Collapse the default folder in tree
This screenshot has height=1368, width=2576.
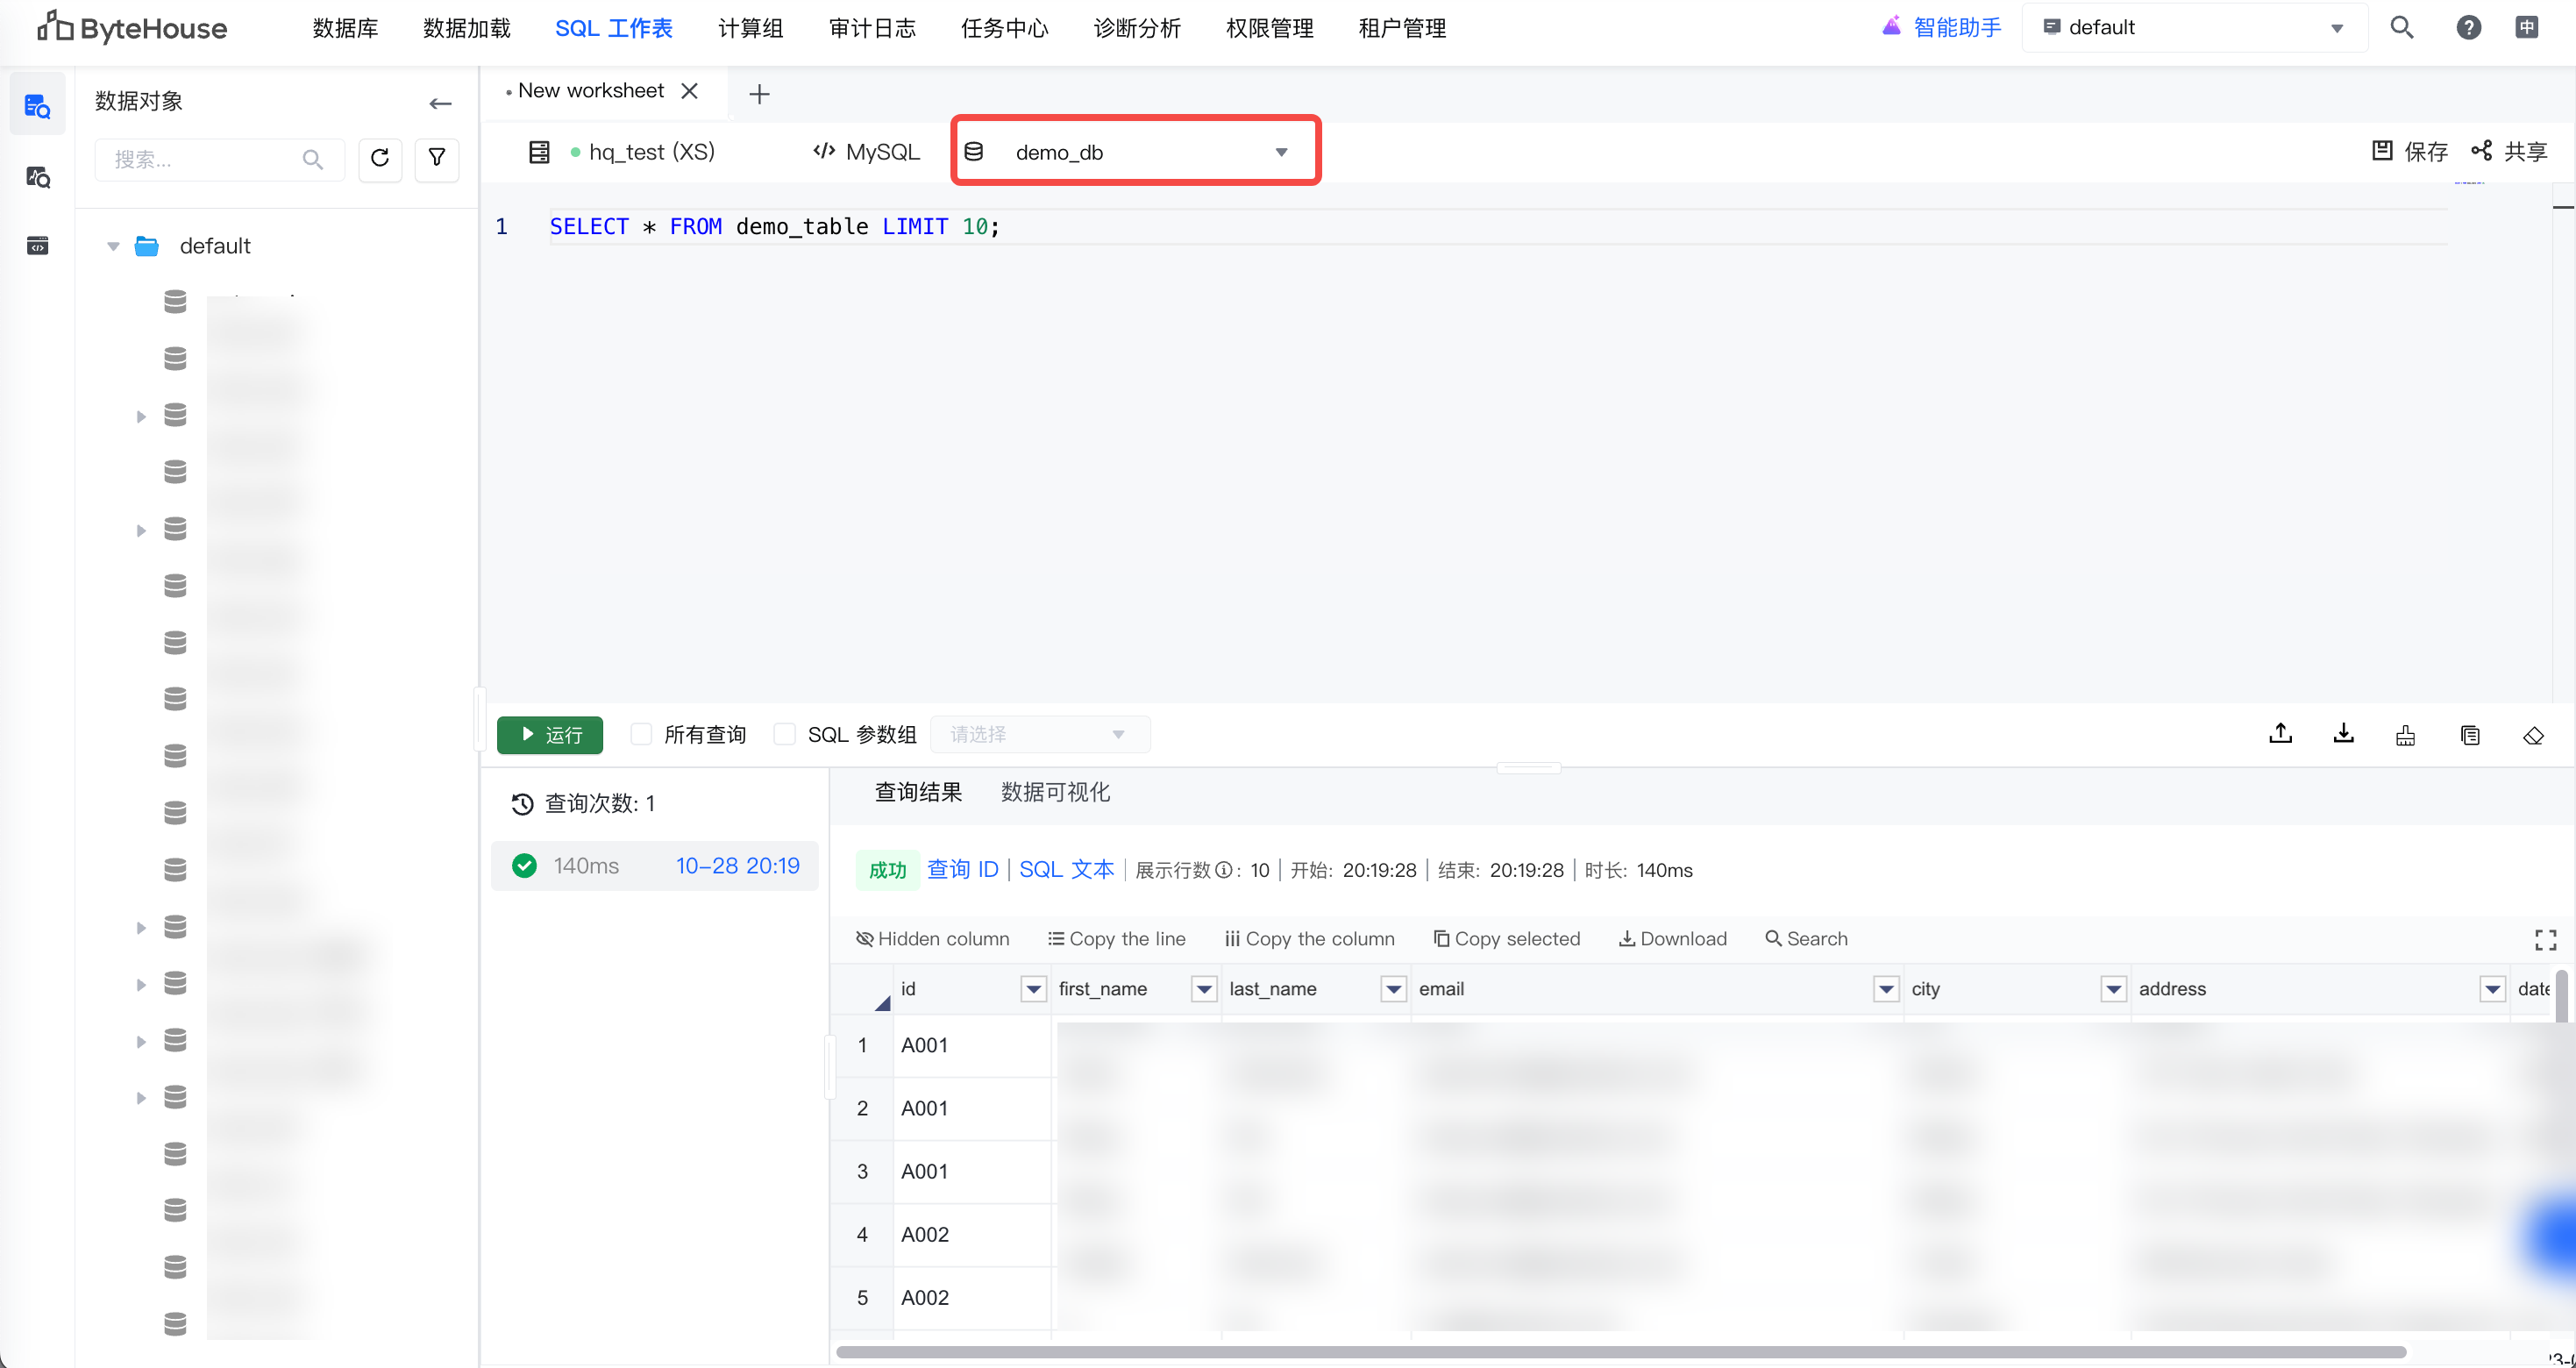113,246
